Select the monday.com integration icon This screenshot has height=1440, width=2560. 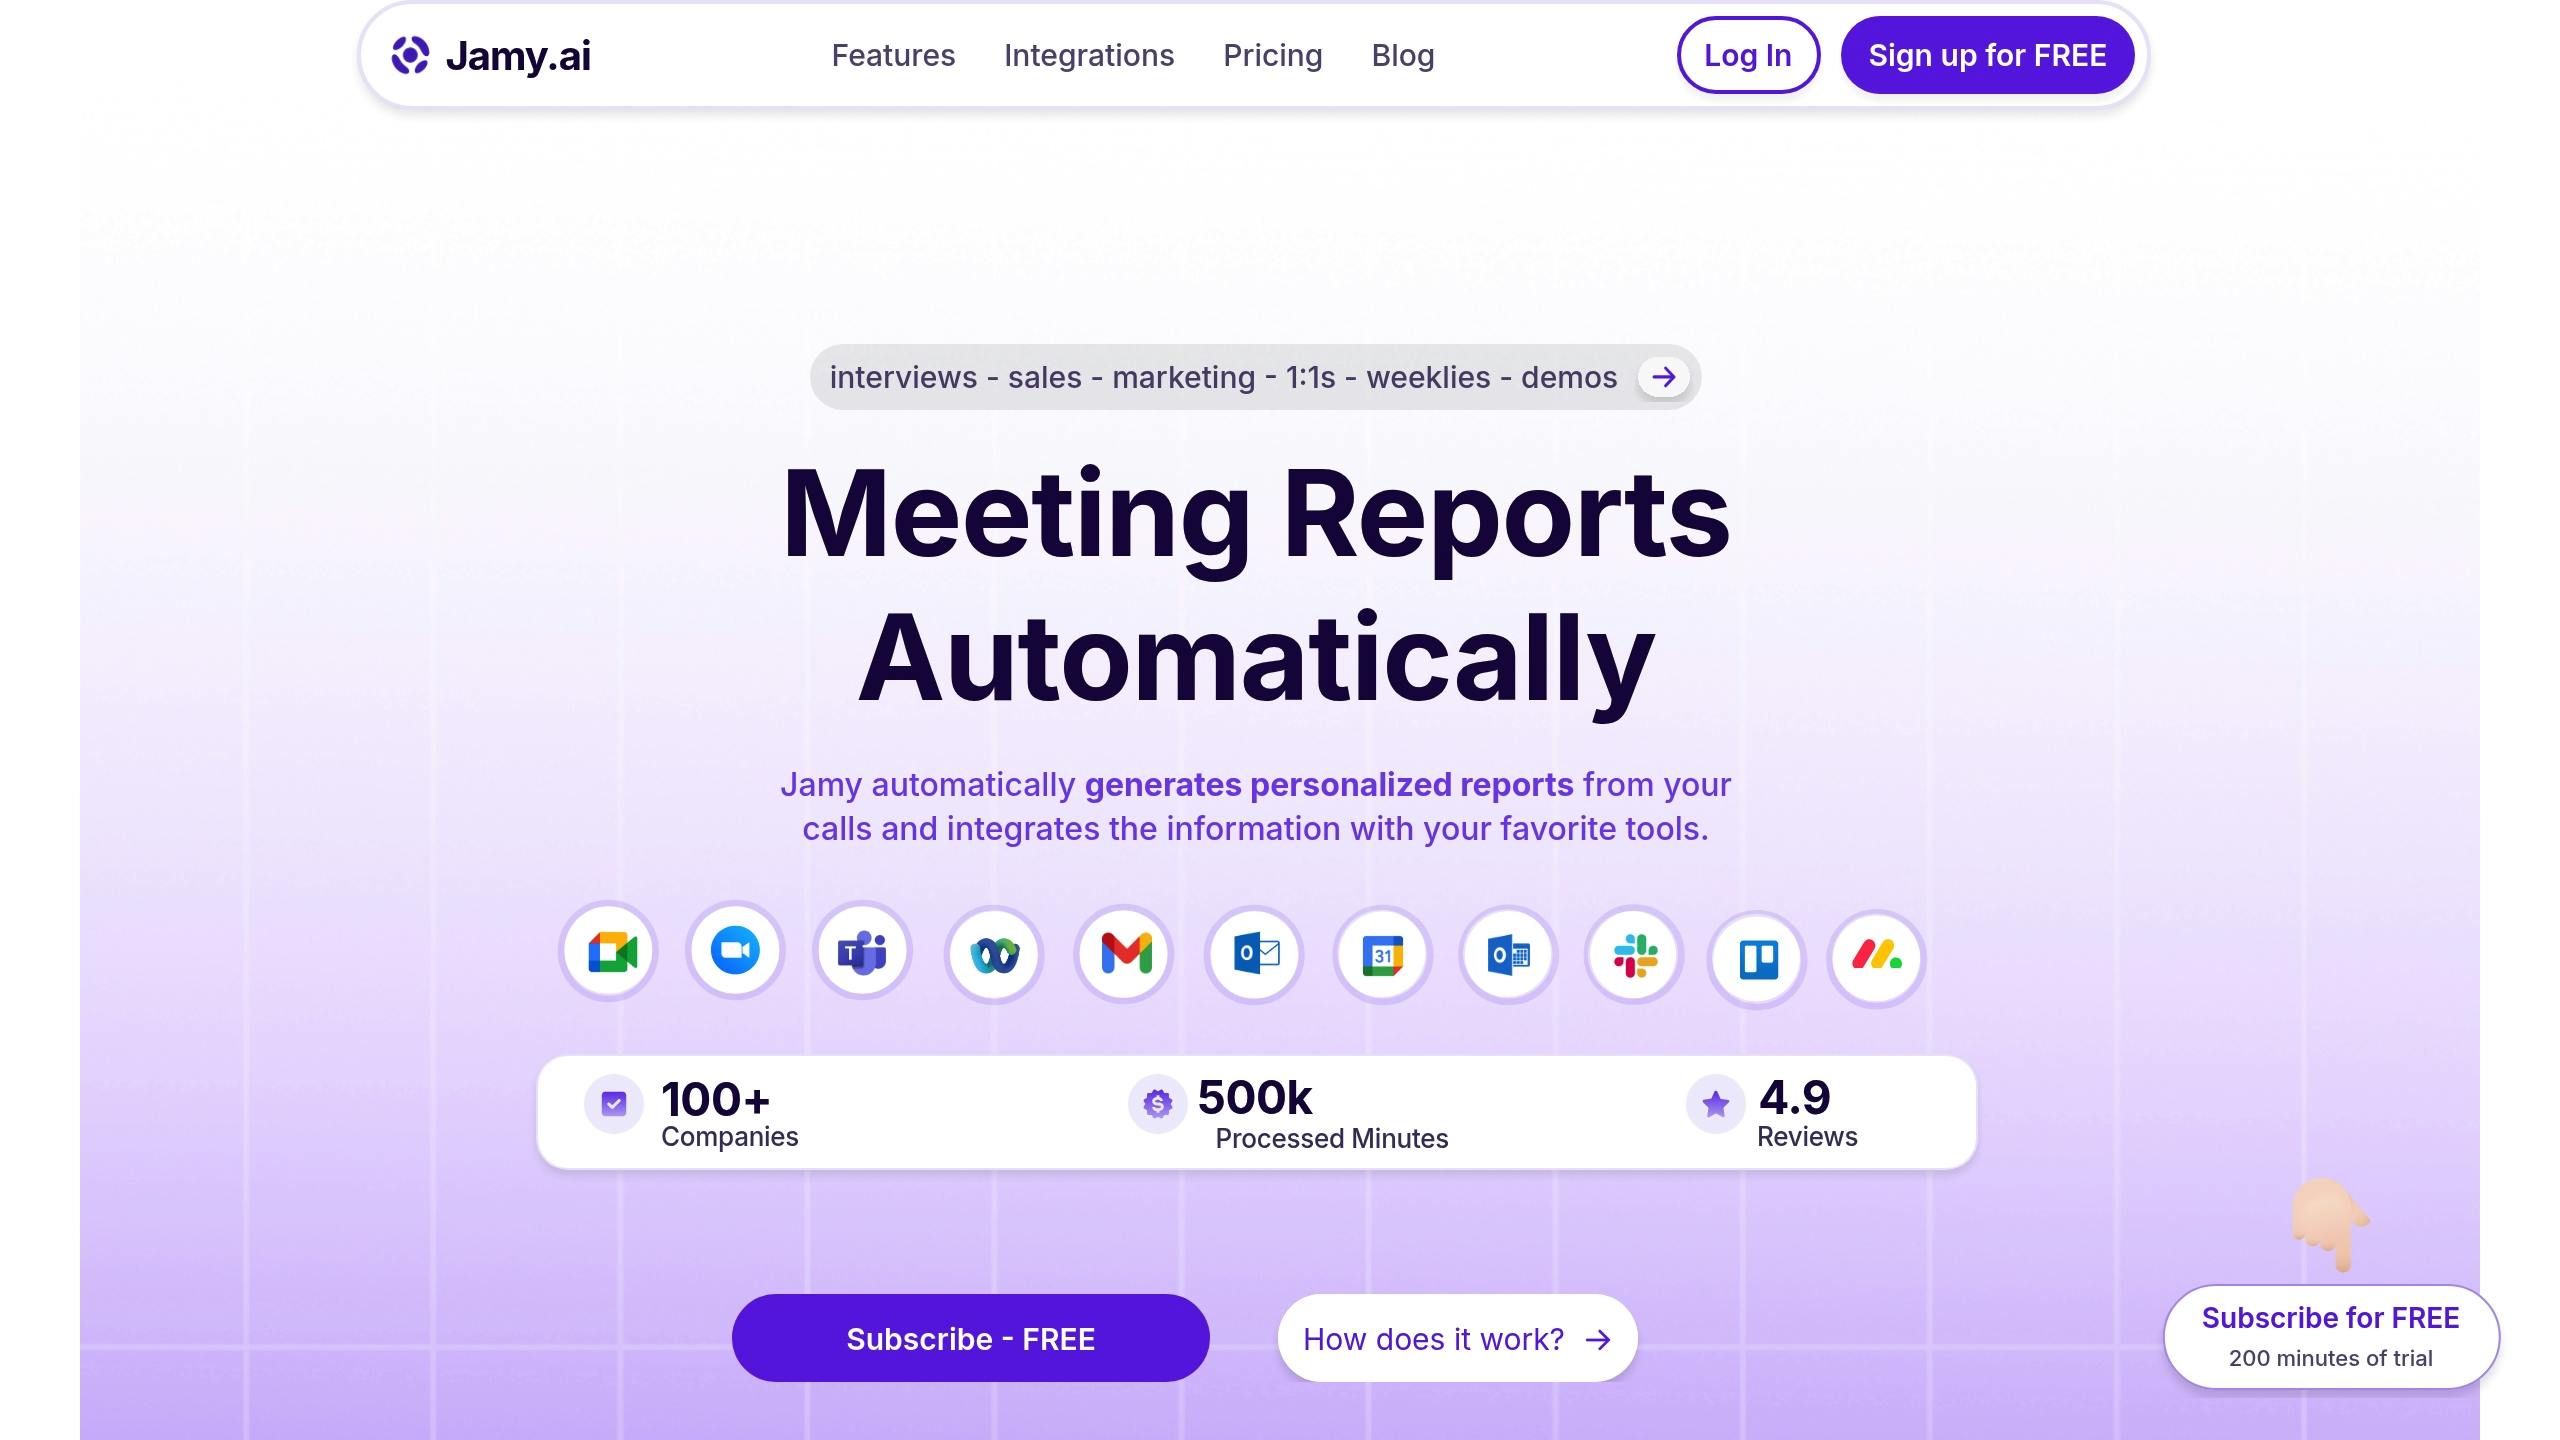click(x=1877, y=957)
